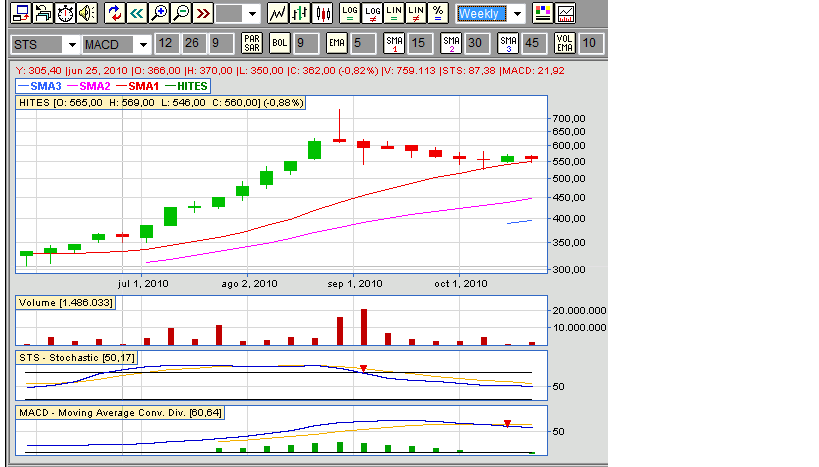Click the VOL EMA button
Viewport: 819px width, 467px height.
pos(565,44)
